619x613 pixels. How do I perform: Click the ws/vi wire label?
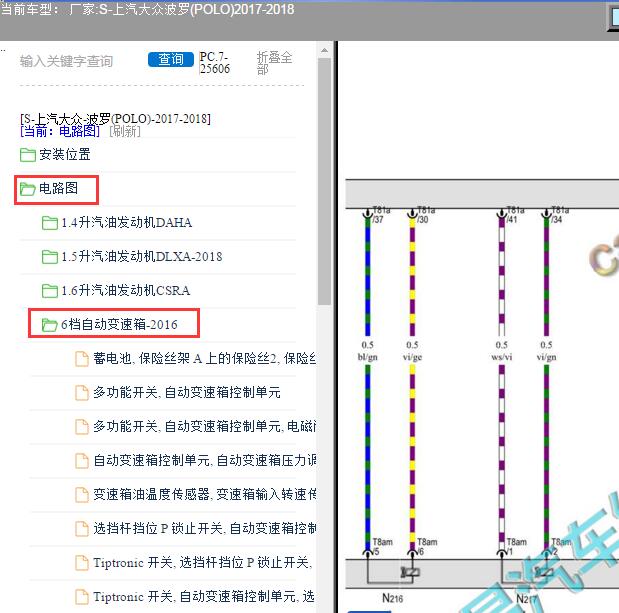(502, 357)
